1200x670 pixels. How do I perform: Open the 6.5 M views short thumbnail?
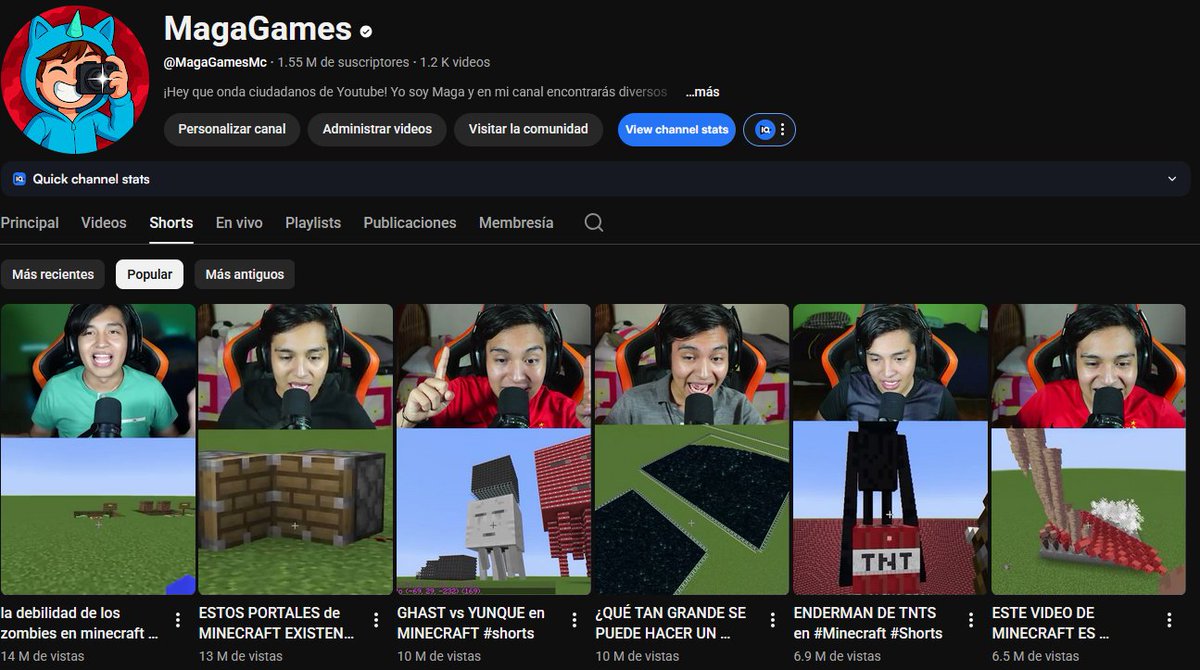click(x=1089, y=449)
